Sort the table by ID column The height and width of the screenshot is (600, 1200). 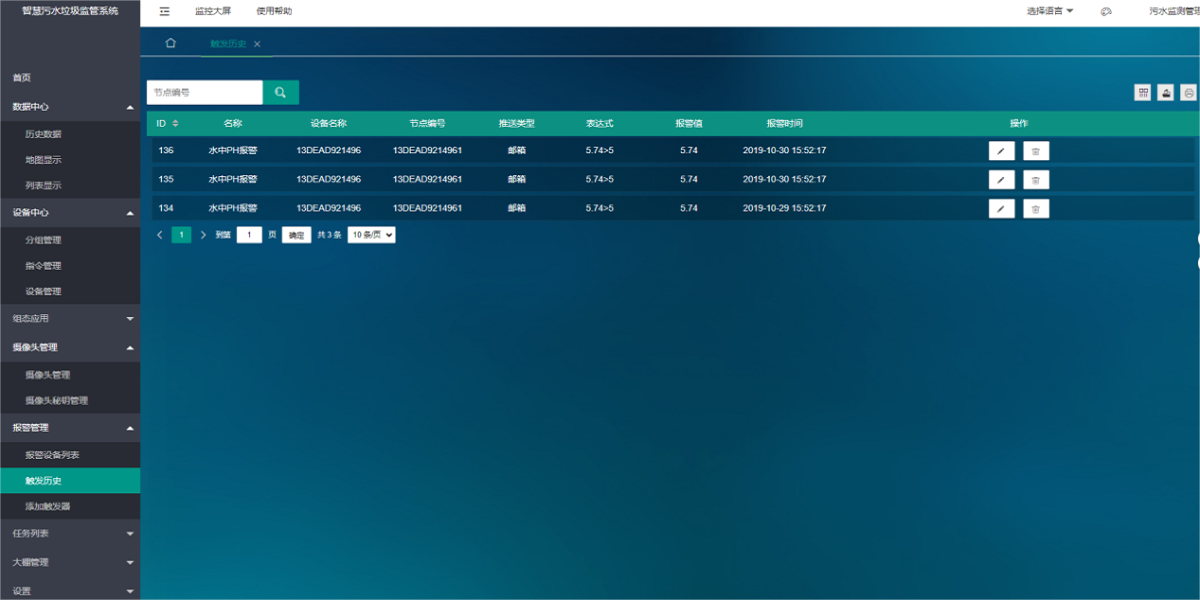click(x=176, y=123)
